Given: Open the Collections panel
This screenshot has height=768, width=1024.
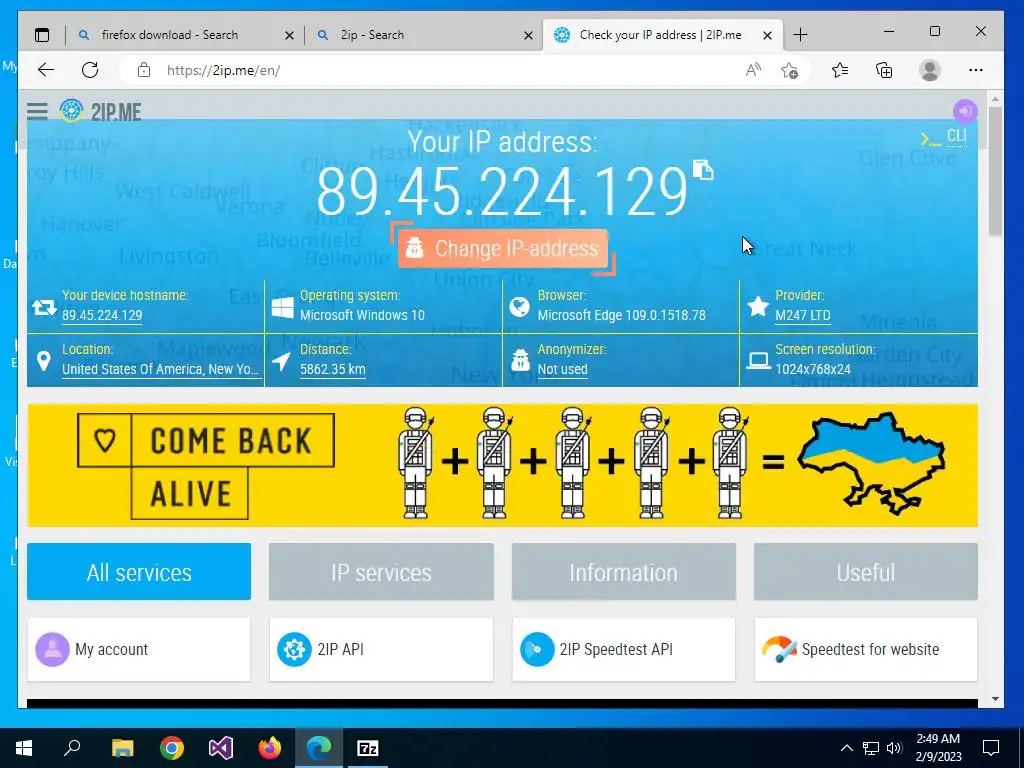Looking at the screenshot, I should (x=884, y=70).
